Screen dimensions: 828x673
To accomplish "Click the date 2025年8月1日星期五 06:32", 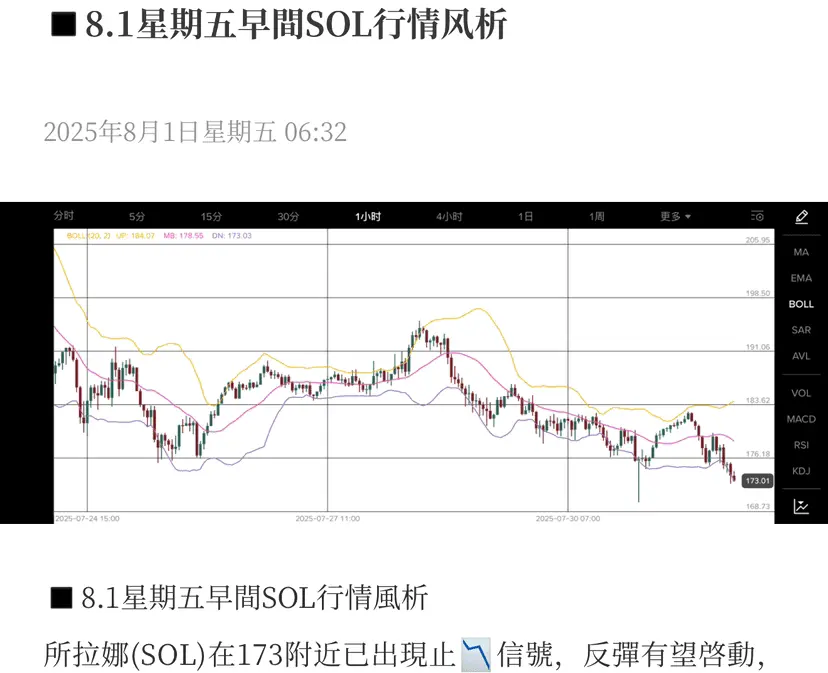I will pyautogui.click(x=195, y=132).
